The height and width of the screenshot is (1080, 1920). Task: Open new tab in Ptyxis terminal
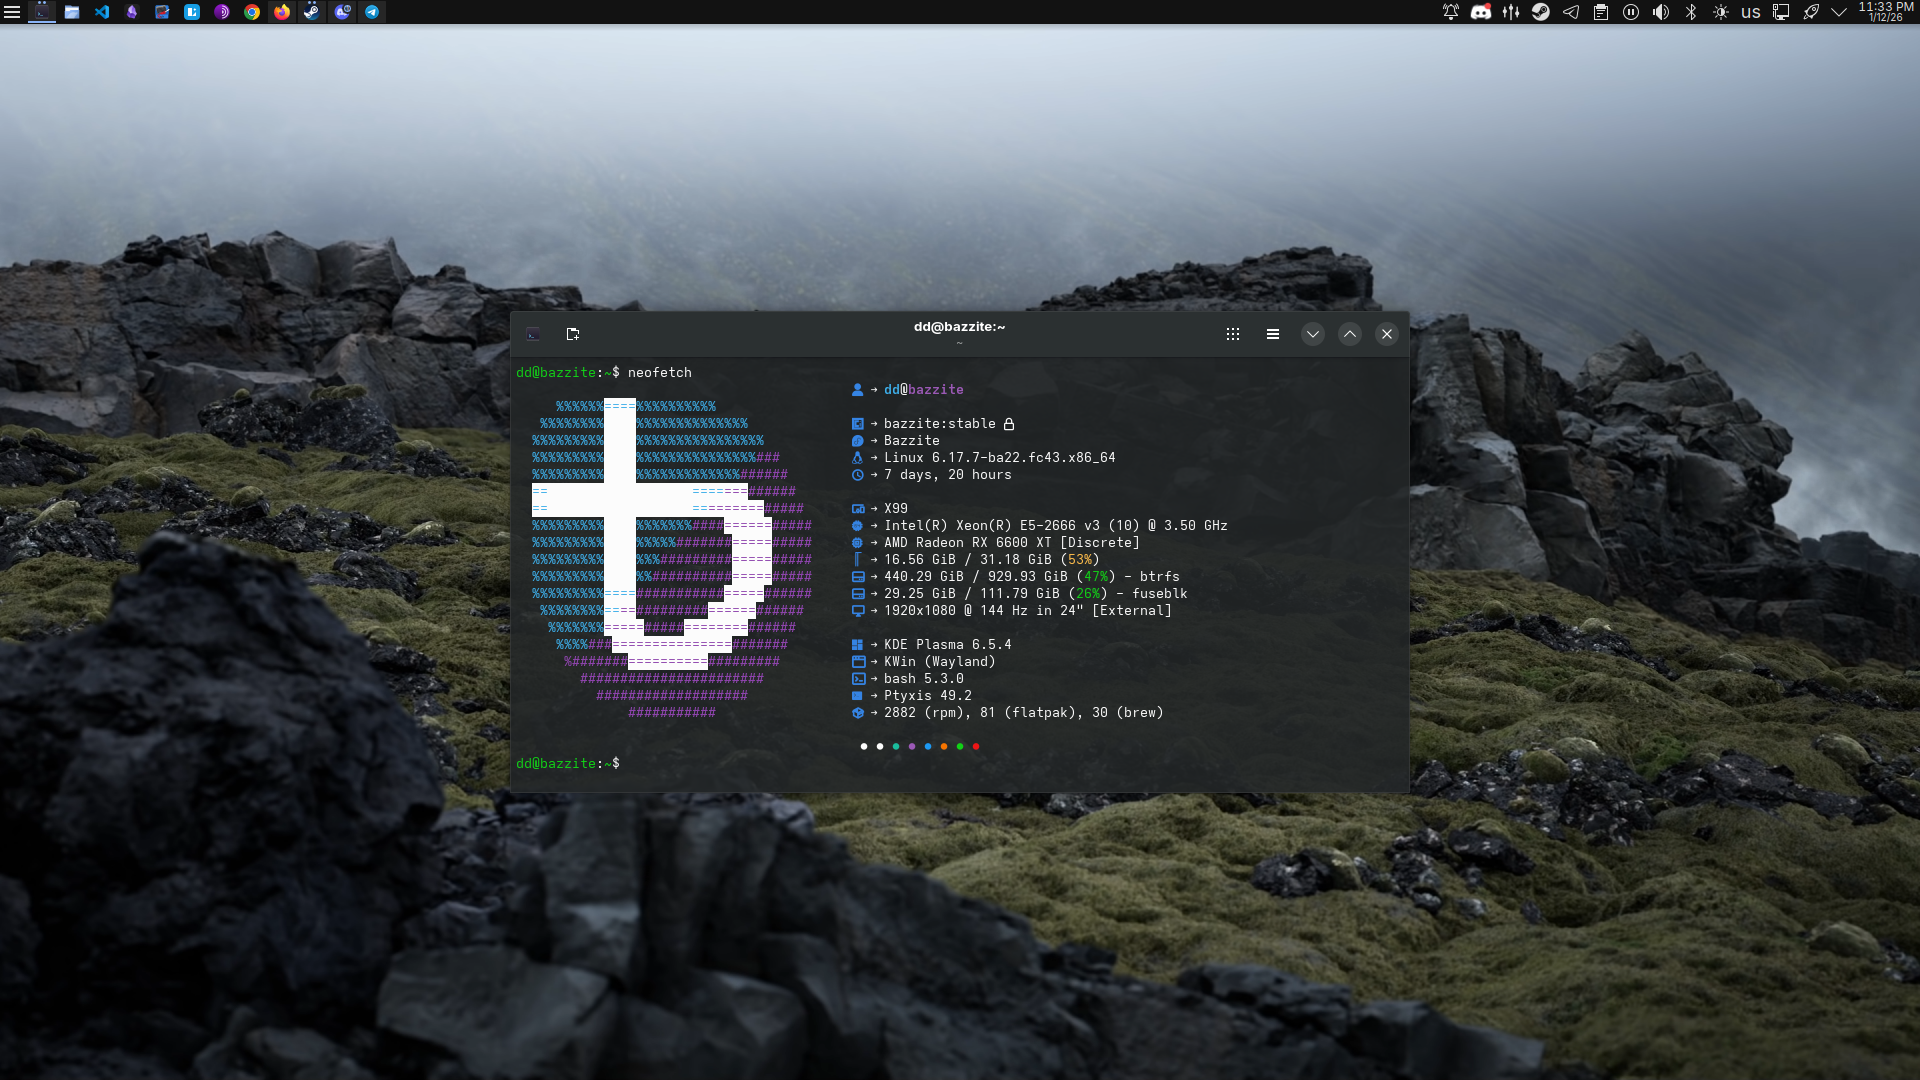click(573, 334)
